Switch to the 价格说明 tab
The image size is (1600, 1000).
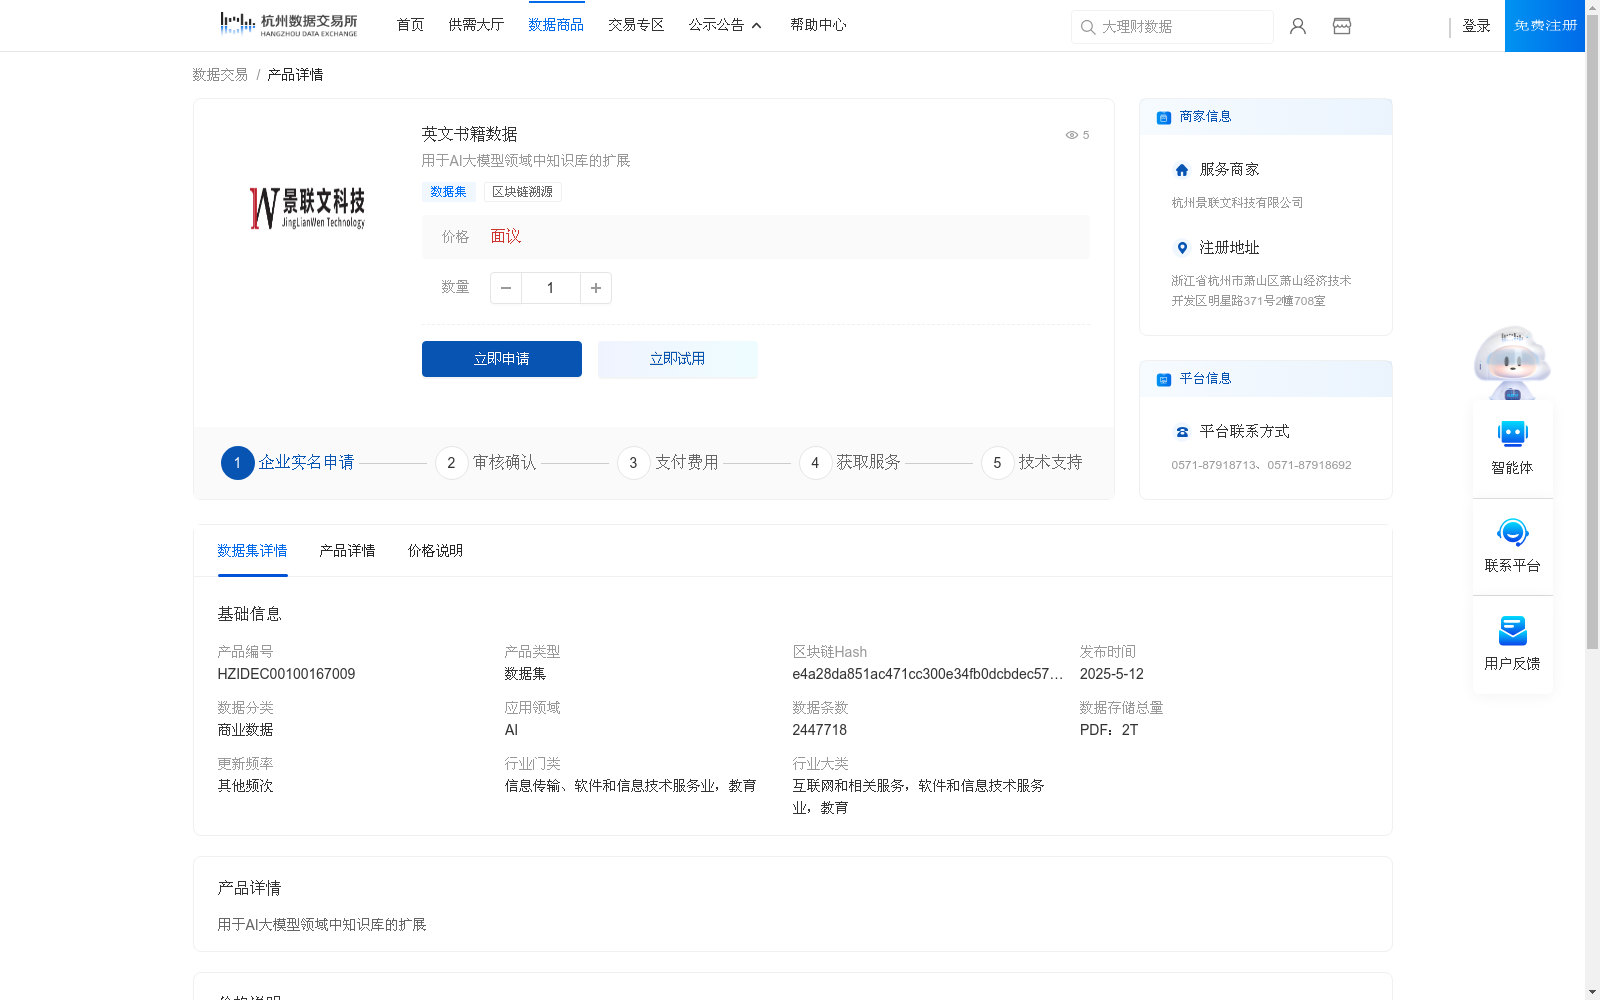pos(435,551)
